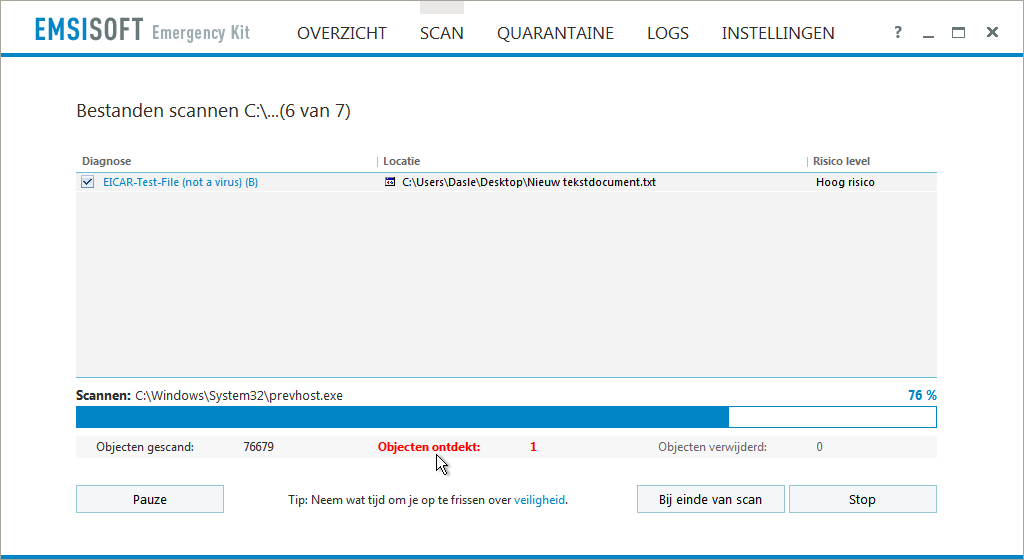Image resolution: width=1024 pixels, height=560 pixels.
Task: Click the file type icon next to Nieuw tekstdocument.txt
Action: [x=390, y=182]
